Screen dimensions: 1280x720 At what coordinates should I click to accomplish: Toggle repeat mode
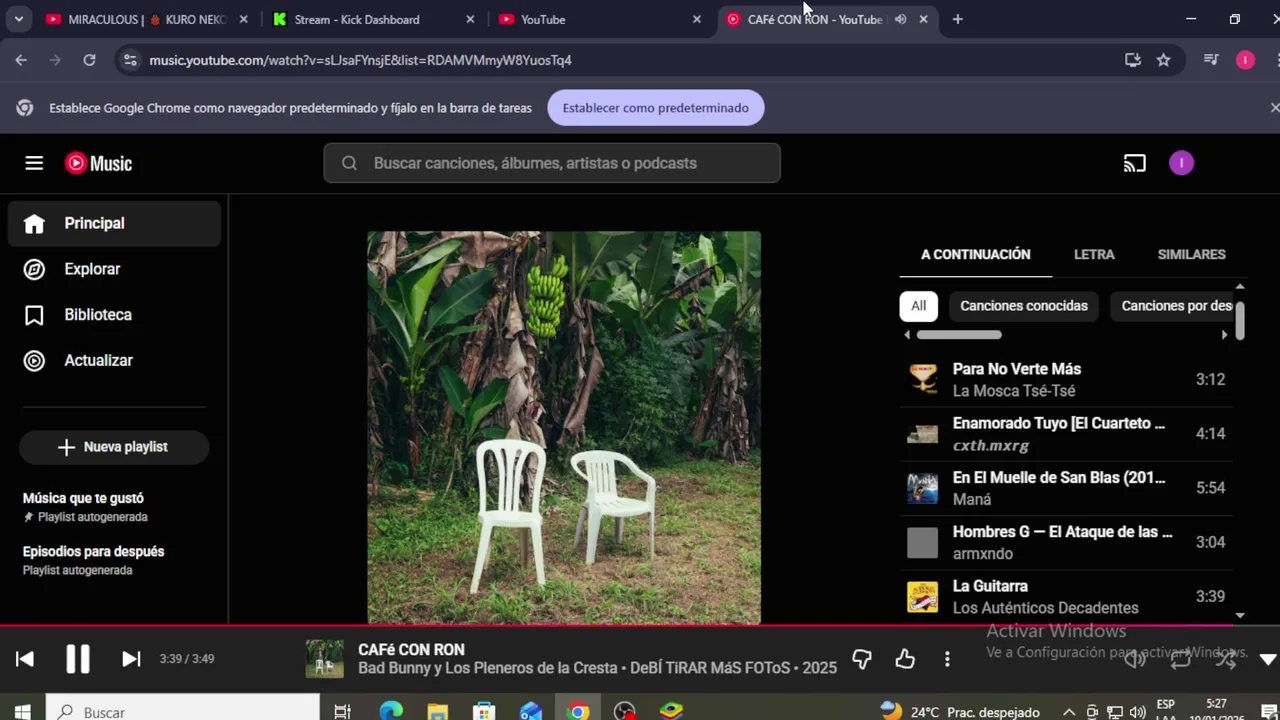point(1181,659)
